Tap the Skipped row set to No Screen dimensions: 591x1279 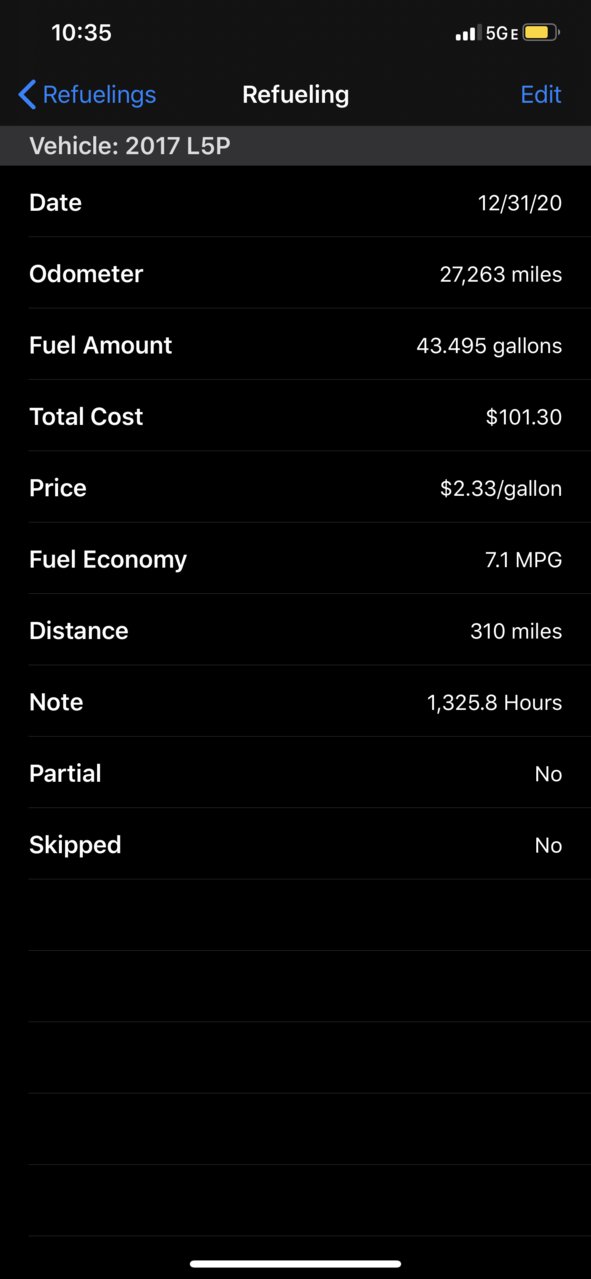pyautogui.click(x=295, y=845)
